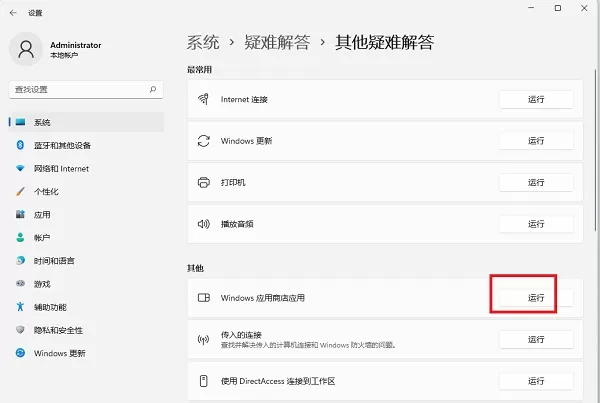This screenshot has height=403, width=600.
Task: Click the 传入的连接 description text
Action: [308, 345]
